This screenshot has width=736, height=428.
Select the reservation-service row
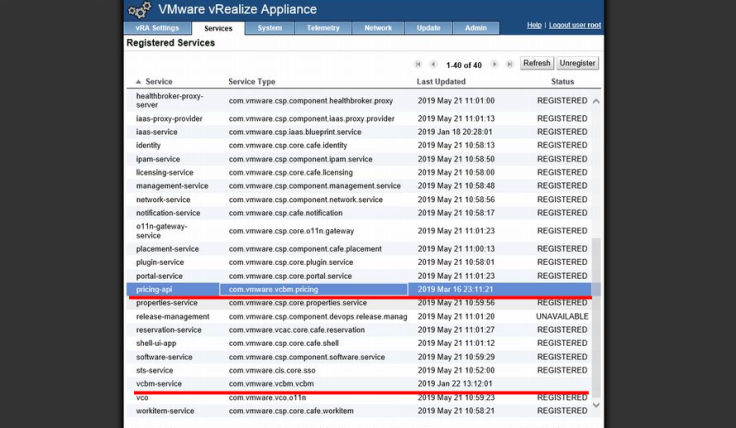[x=359, y=330]
